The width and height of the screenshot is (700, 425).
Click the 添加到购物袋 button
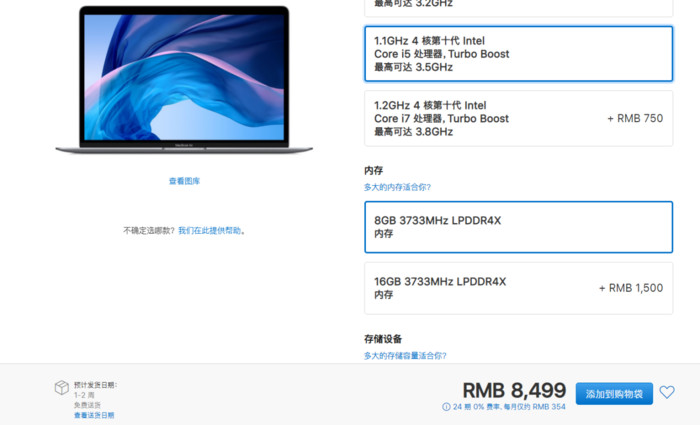pyautogui.click(x=614, y=394)
